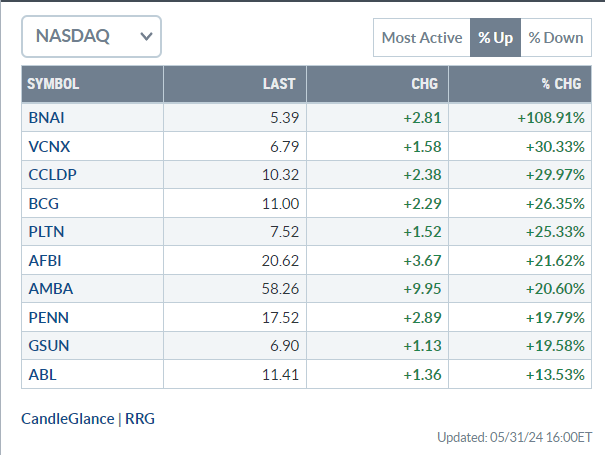View the BCG stock symbol
The width and height of the screenshot is (605, 455).
tap(43, 202)
